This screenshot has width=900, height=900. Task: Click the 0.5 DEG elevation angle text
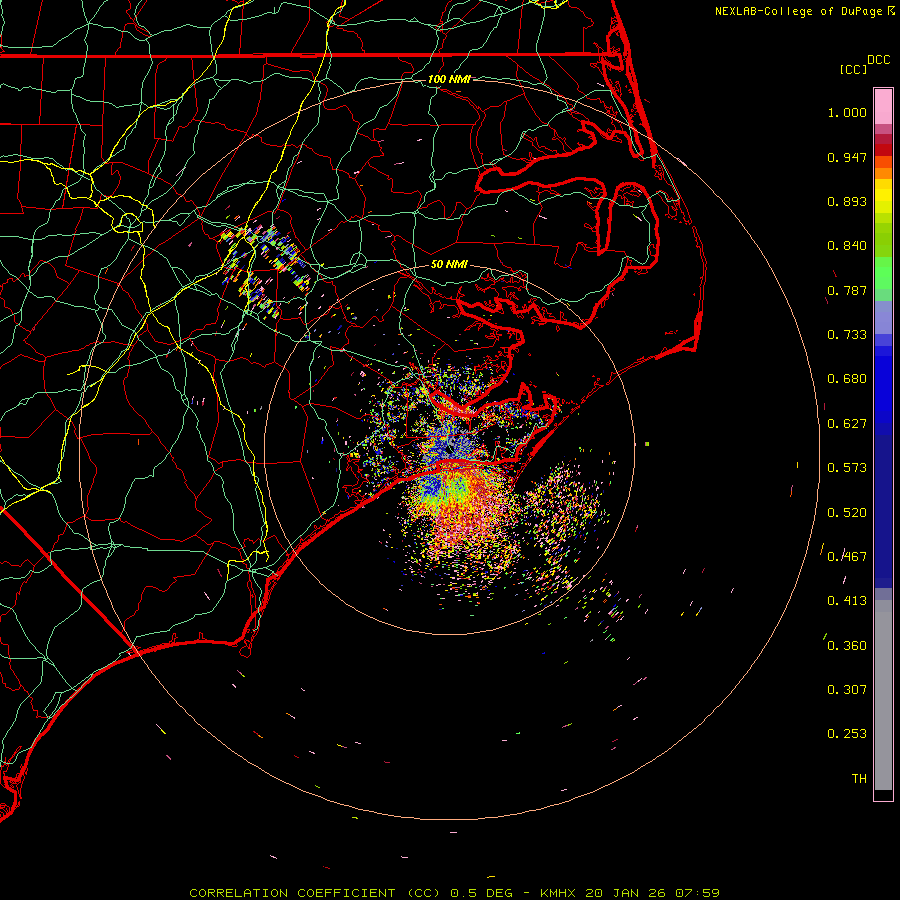[x=482, y=893]
